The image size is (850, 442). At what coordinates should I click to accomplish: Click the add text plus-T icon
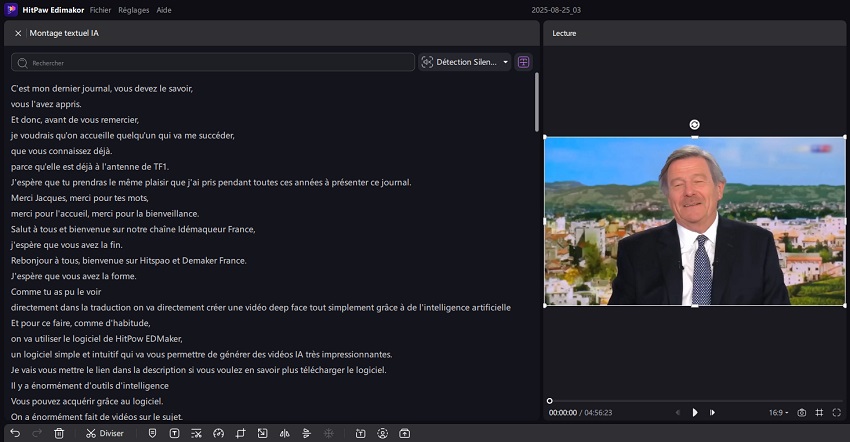pos(360,433)
